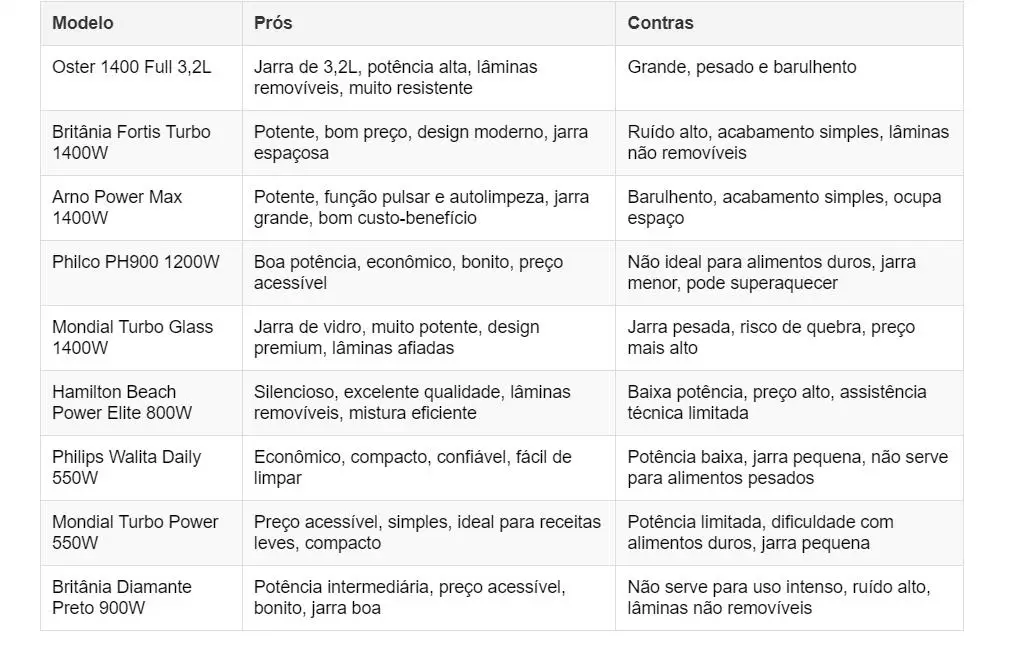Click the "Potência intermediária, preço acessível" cell
The image size is (1025, 652).
tap(409, 597)
